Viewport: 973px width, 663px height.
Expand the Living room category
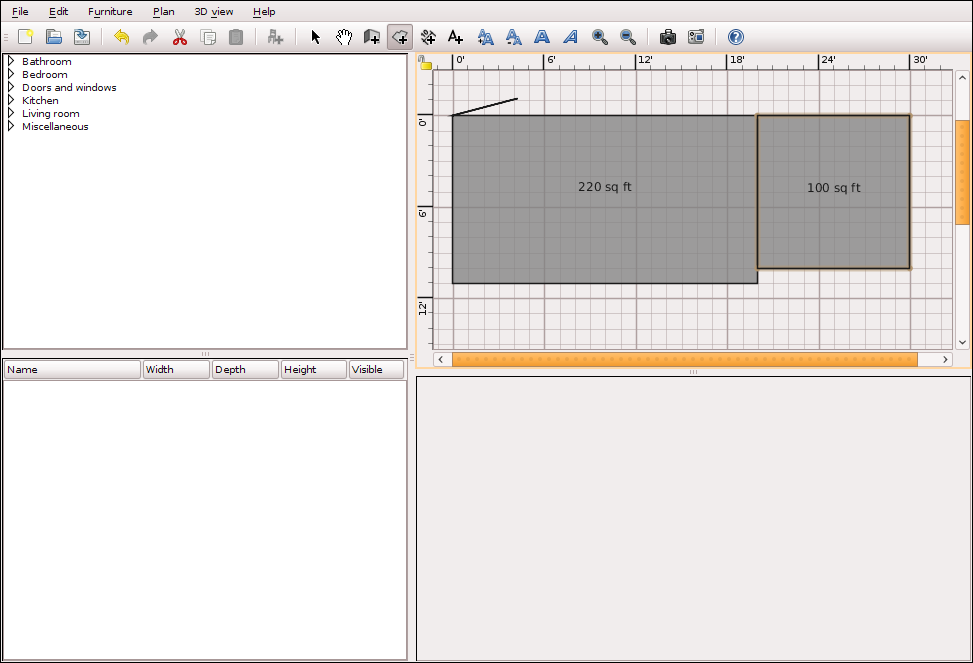point(11,113)
